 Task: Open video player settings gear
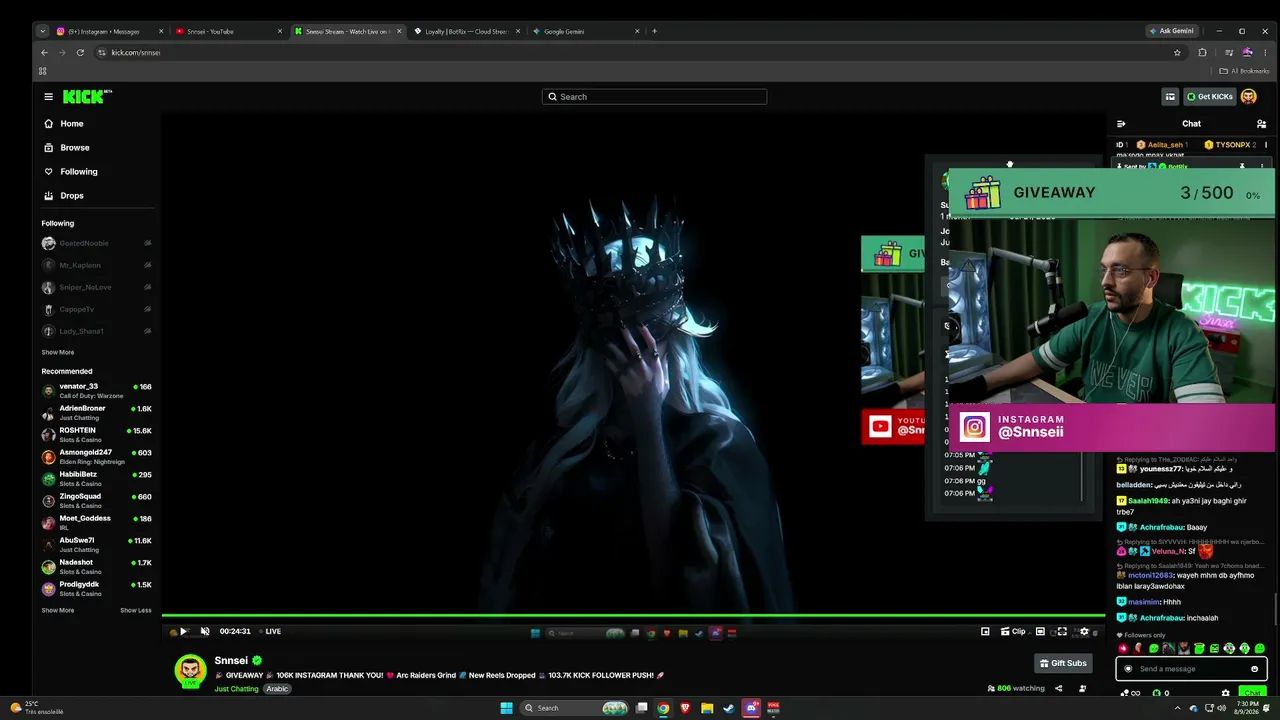(1084, 632)
